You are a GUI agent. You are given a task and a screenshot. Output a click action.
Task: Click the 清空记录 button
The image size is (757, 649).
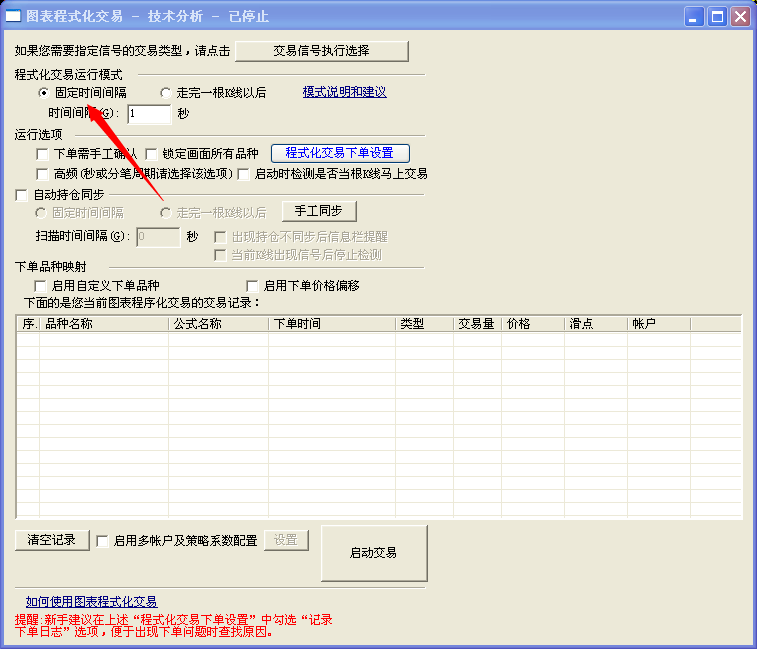pyautogui.click(x=52, y=540)
